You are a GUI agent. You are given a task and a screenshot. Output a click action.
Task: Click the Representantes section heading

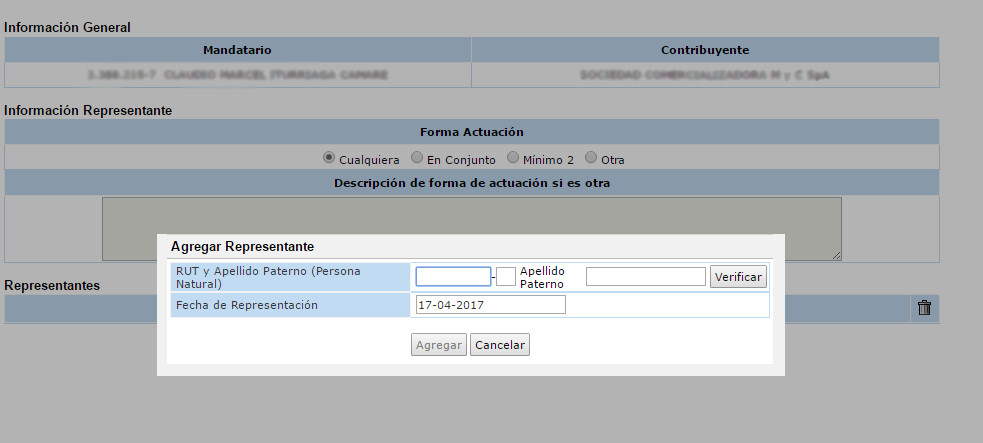click(52, 285)
